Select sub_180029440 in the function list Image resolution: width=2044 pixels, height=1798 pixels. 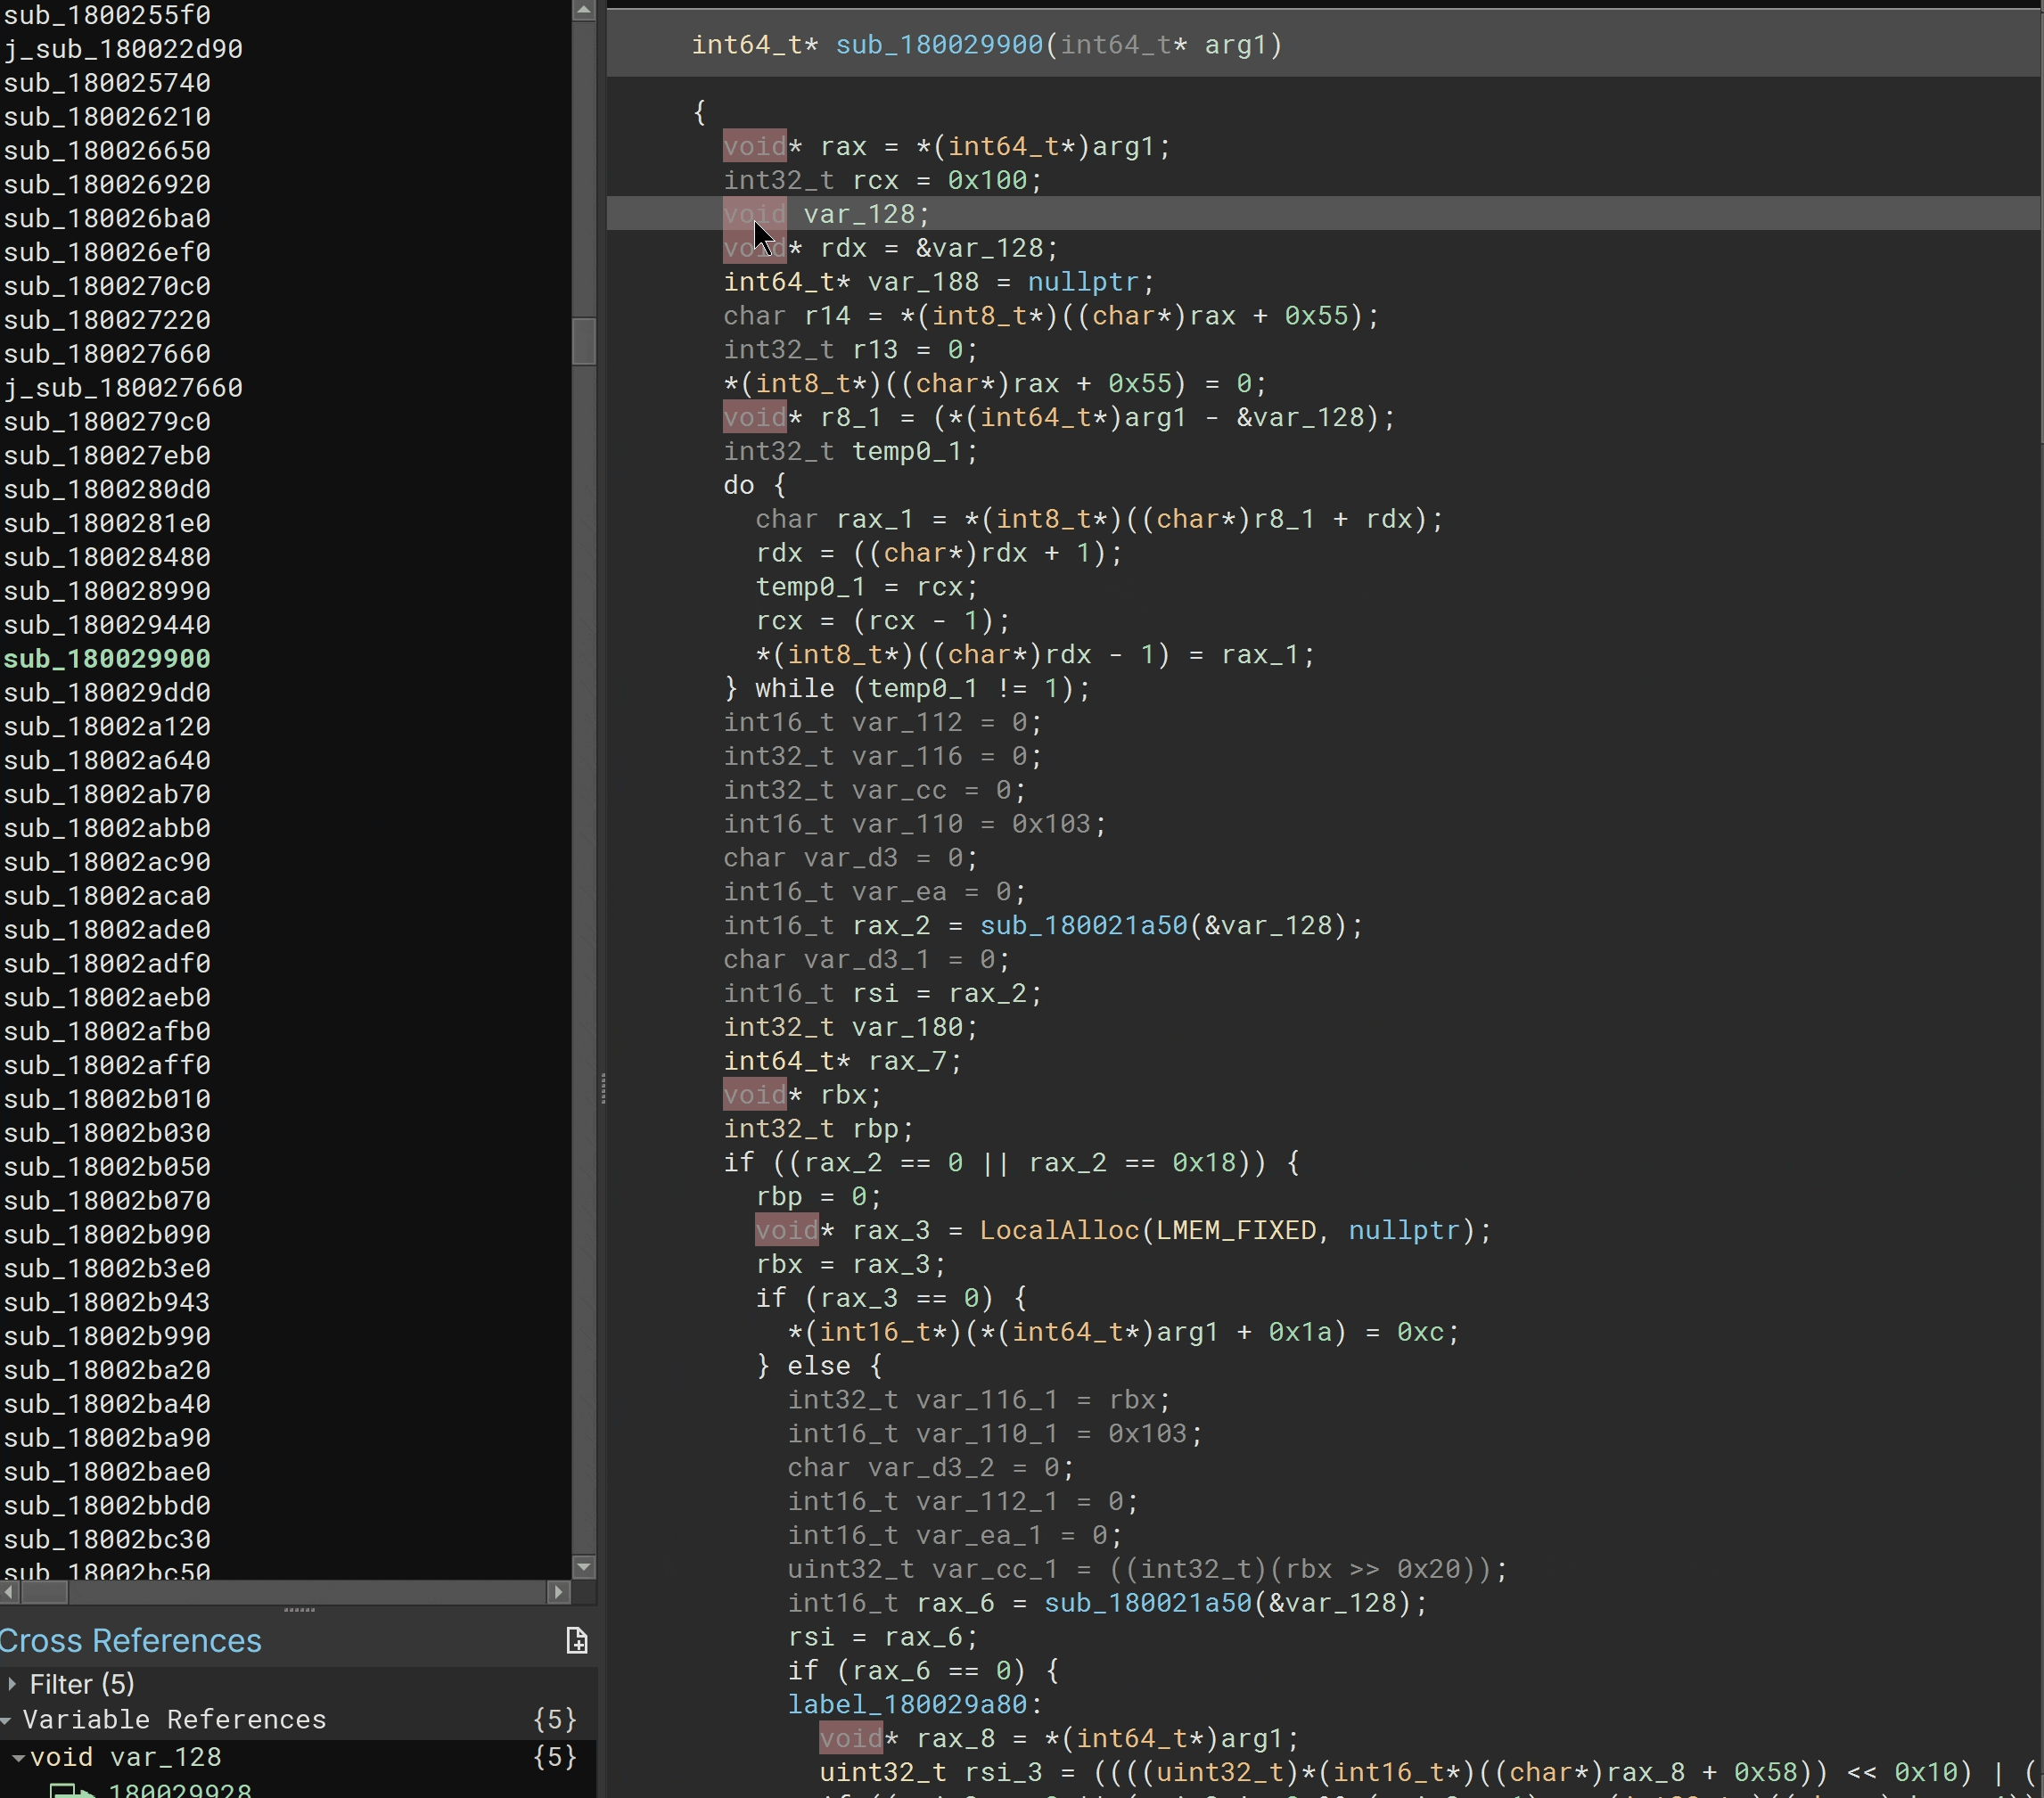tap(108, 624)
